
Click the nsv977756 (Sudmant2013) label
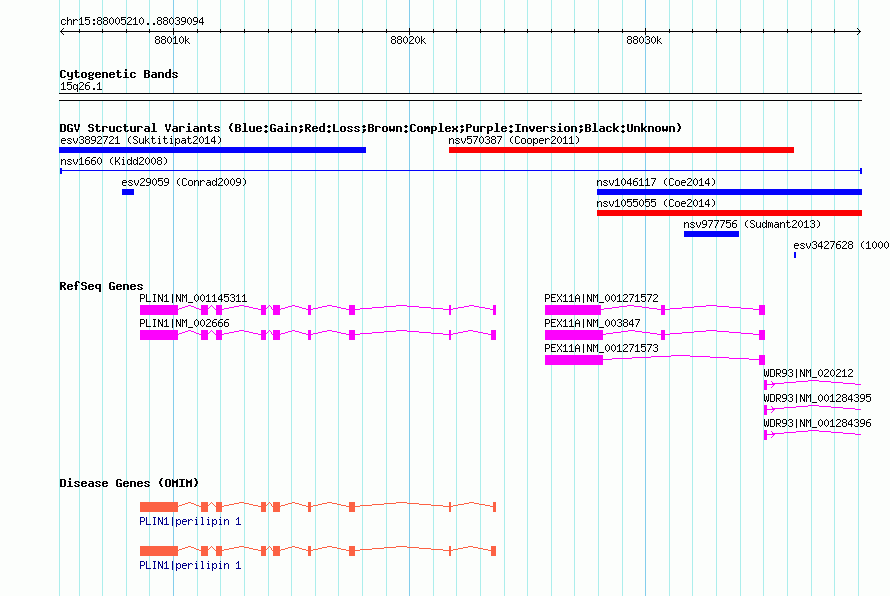coord(752,224)
